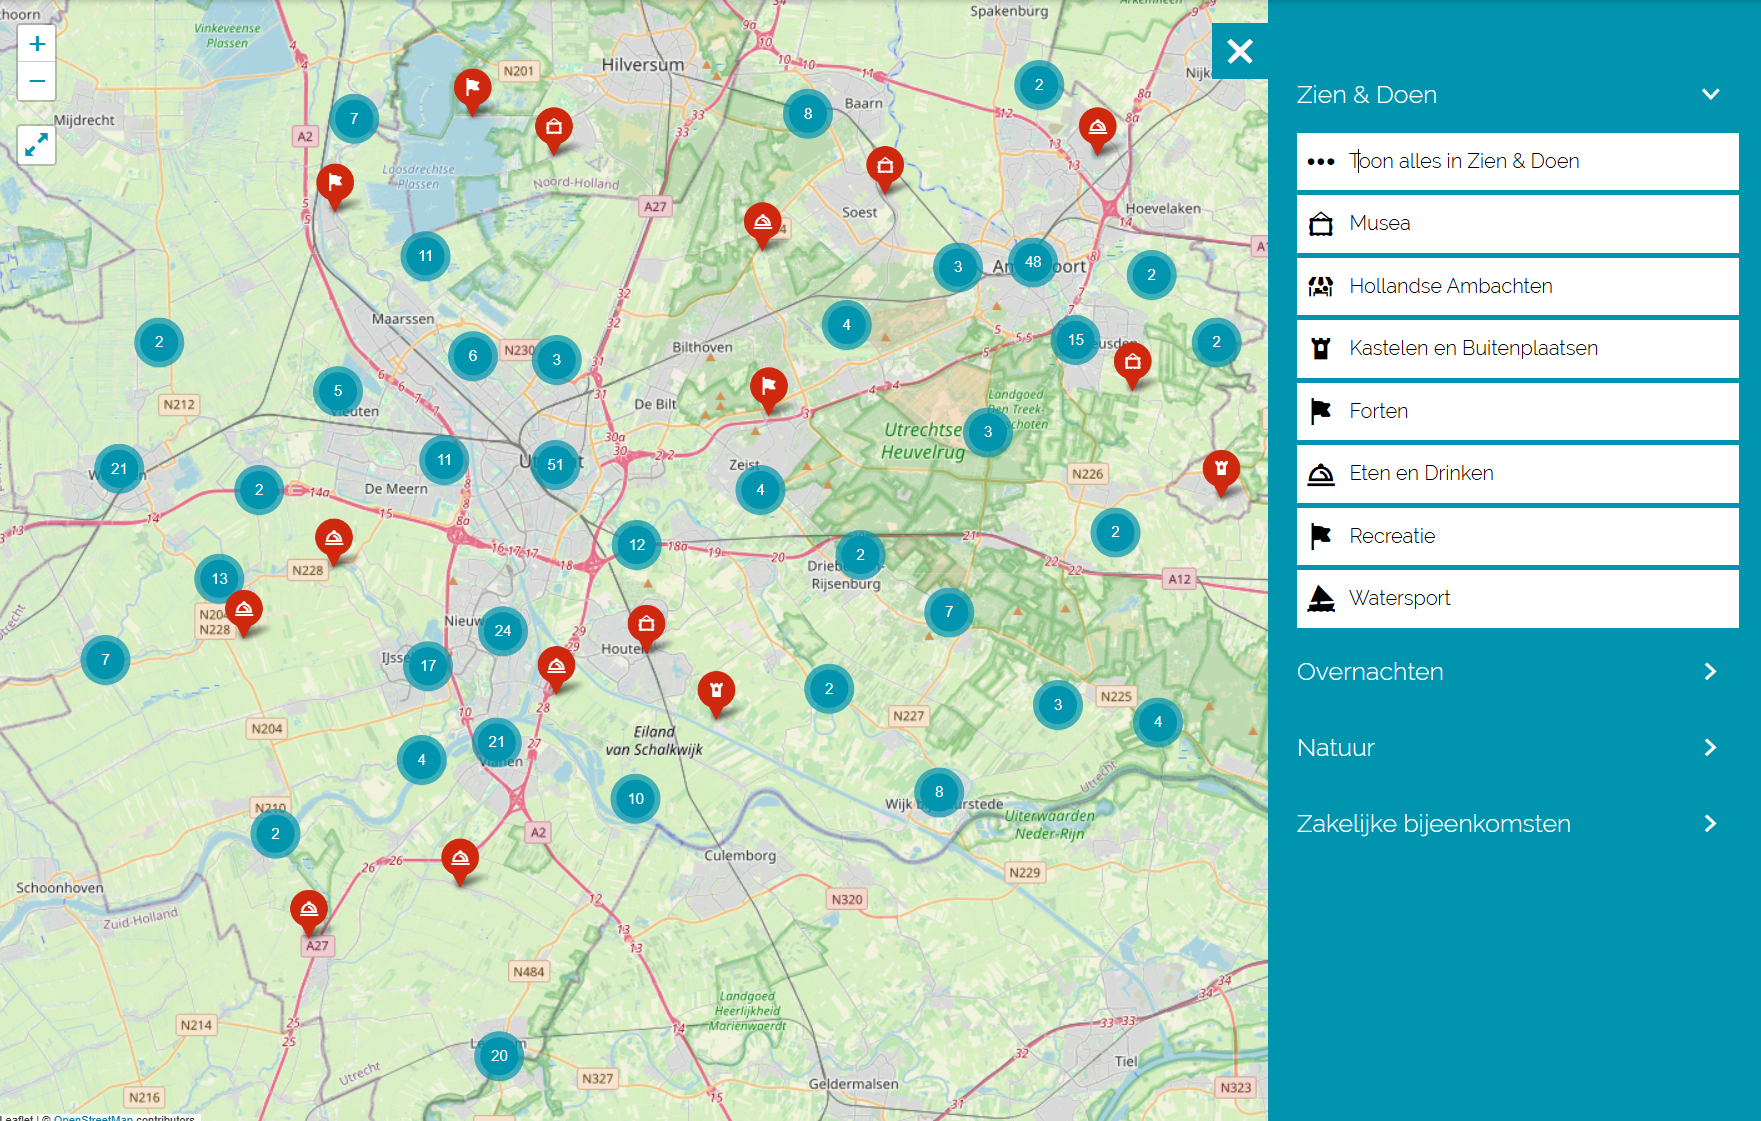Select the Hollandse Ambachten category
Image resolution: width=1761 pixels, height=1121 pixels.
coord(1517,286)
